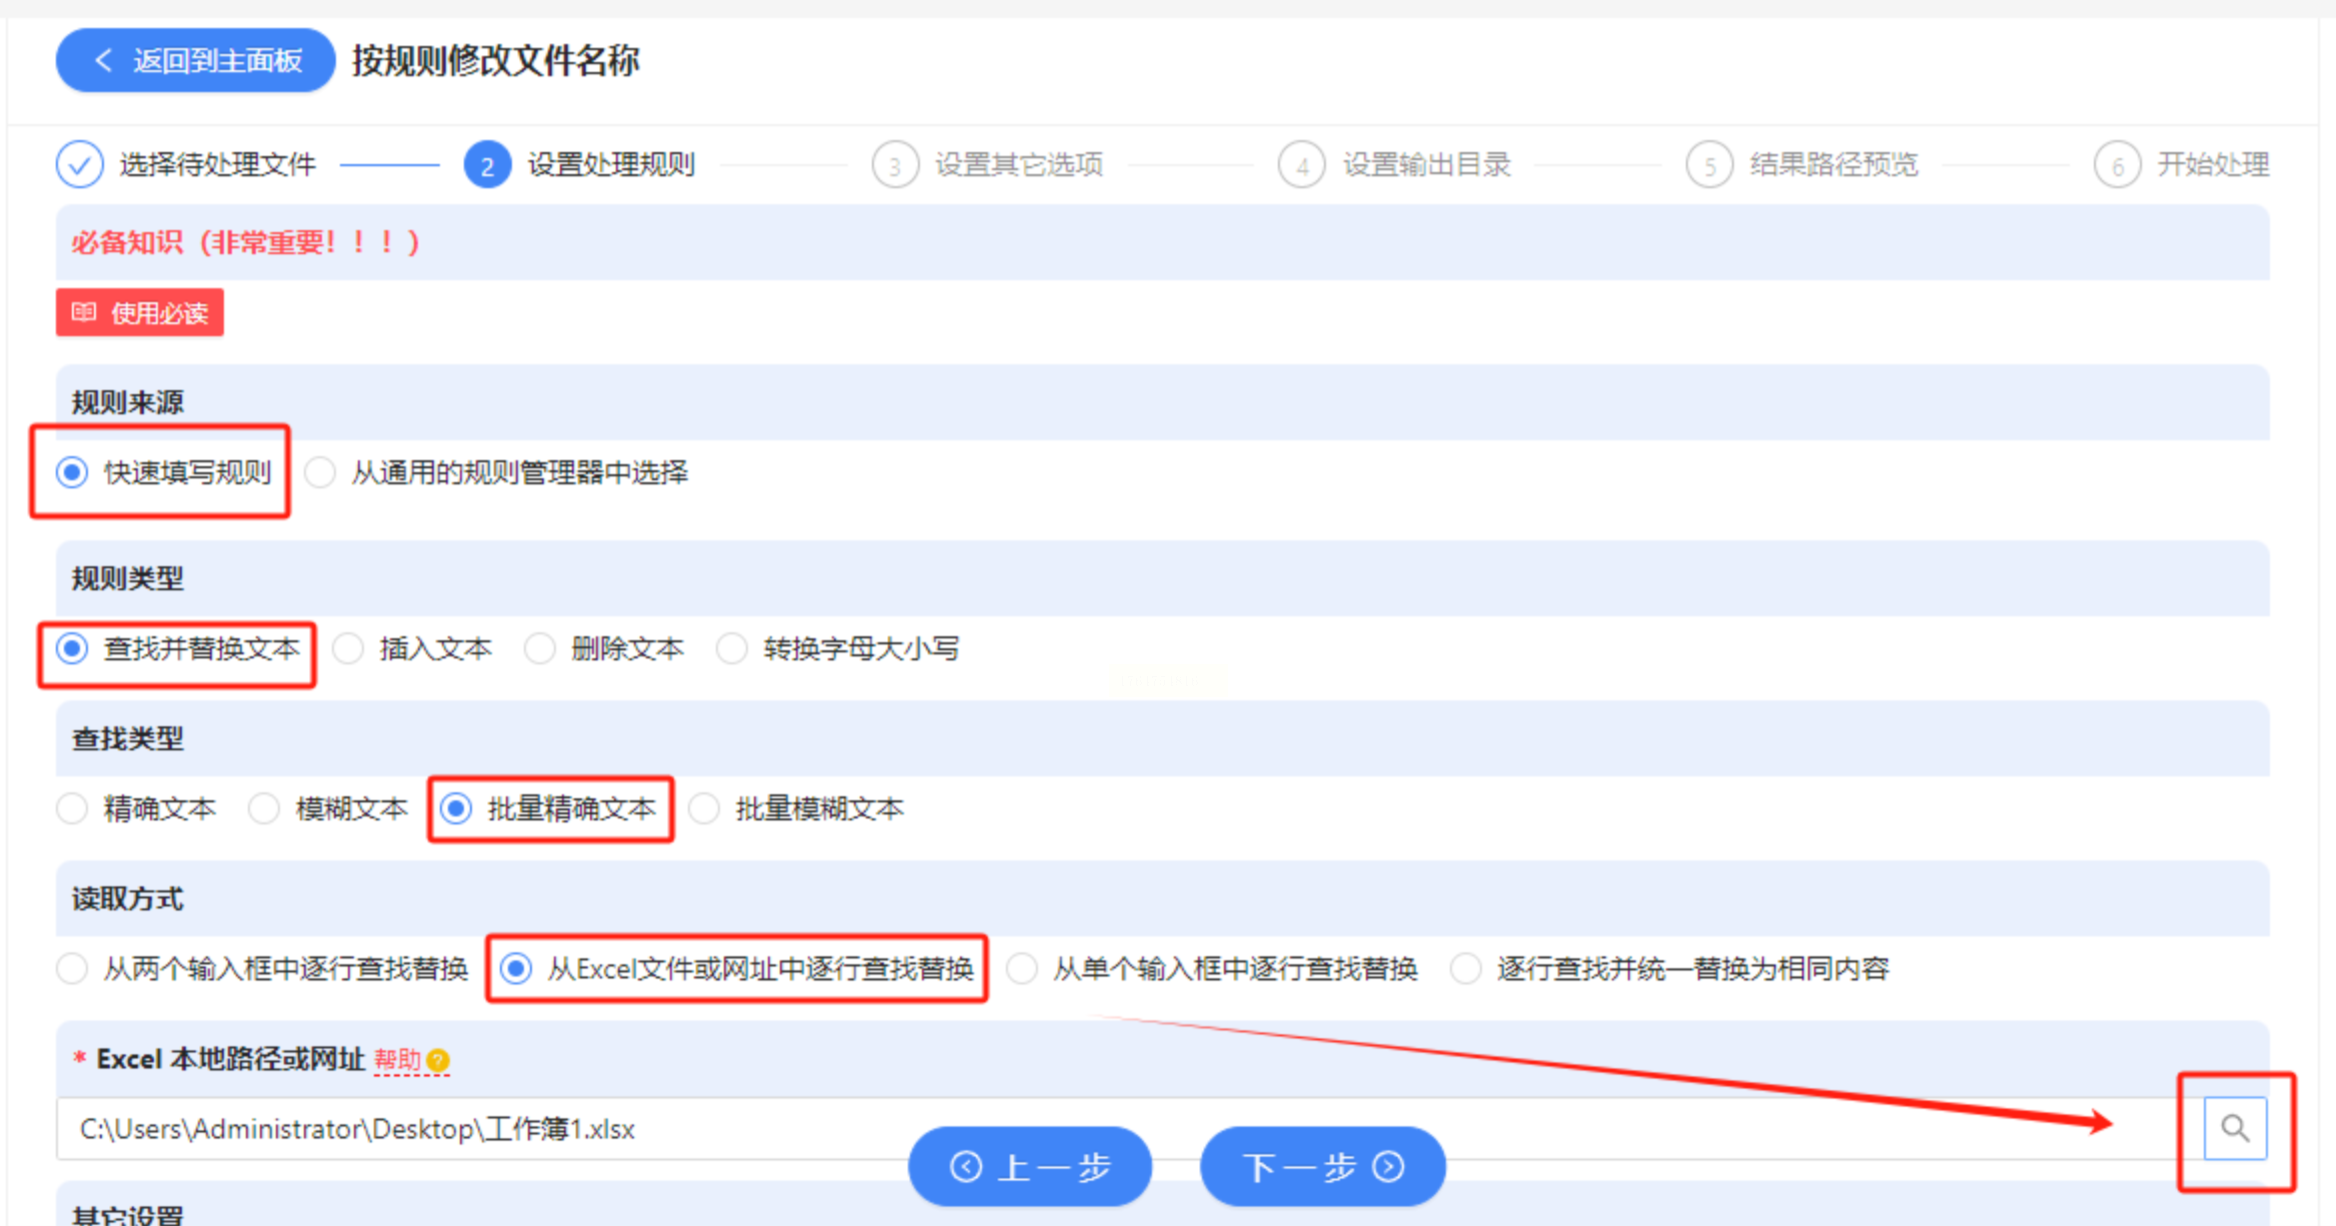Viewport: 2336px width, 1226px height.
Task: Select 删除文本 radio button
Action: coord(540,649)
